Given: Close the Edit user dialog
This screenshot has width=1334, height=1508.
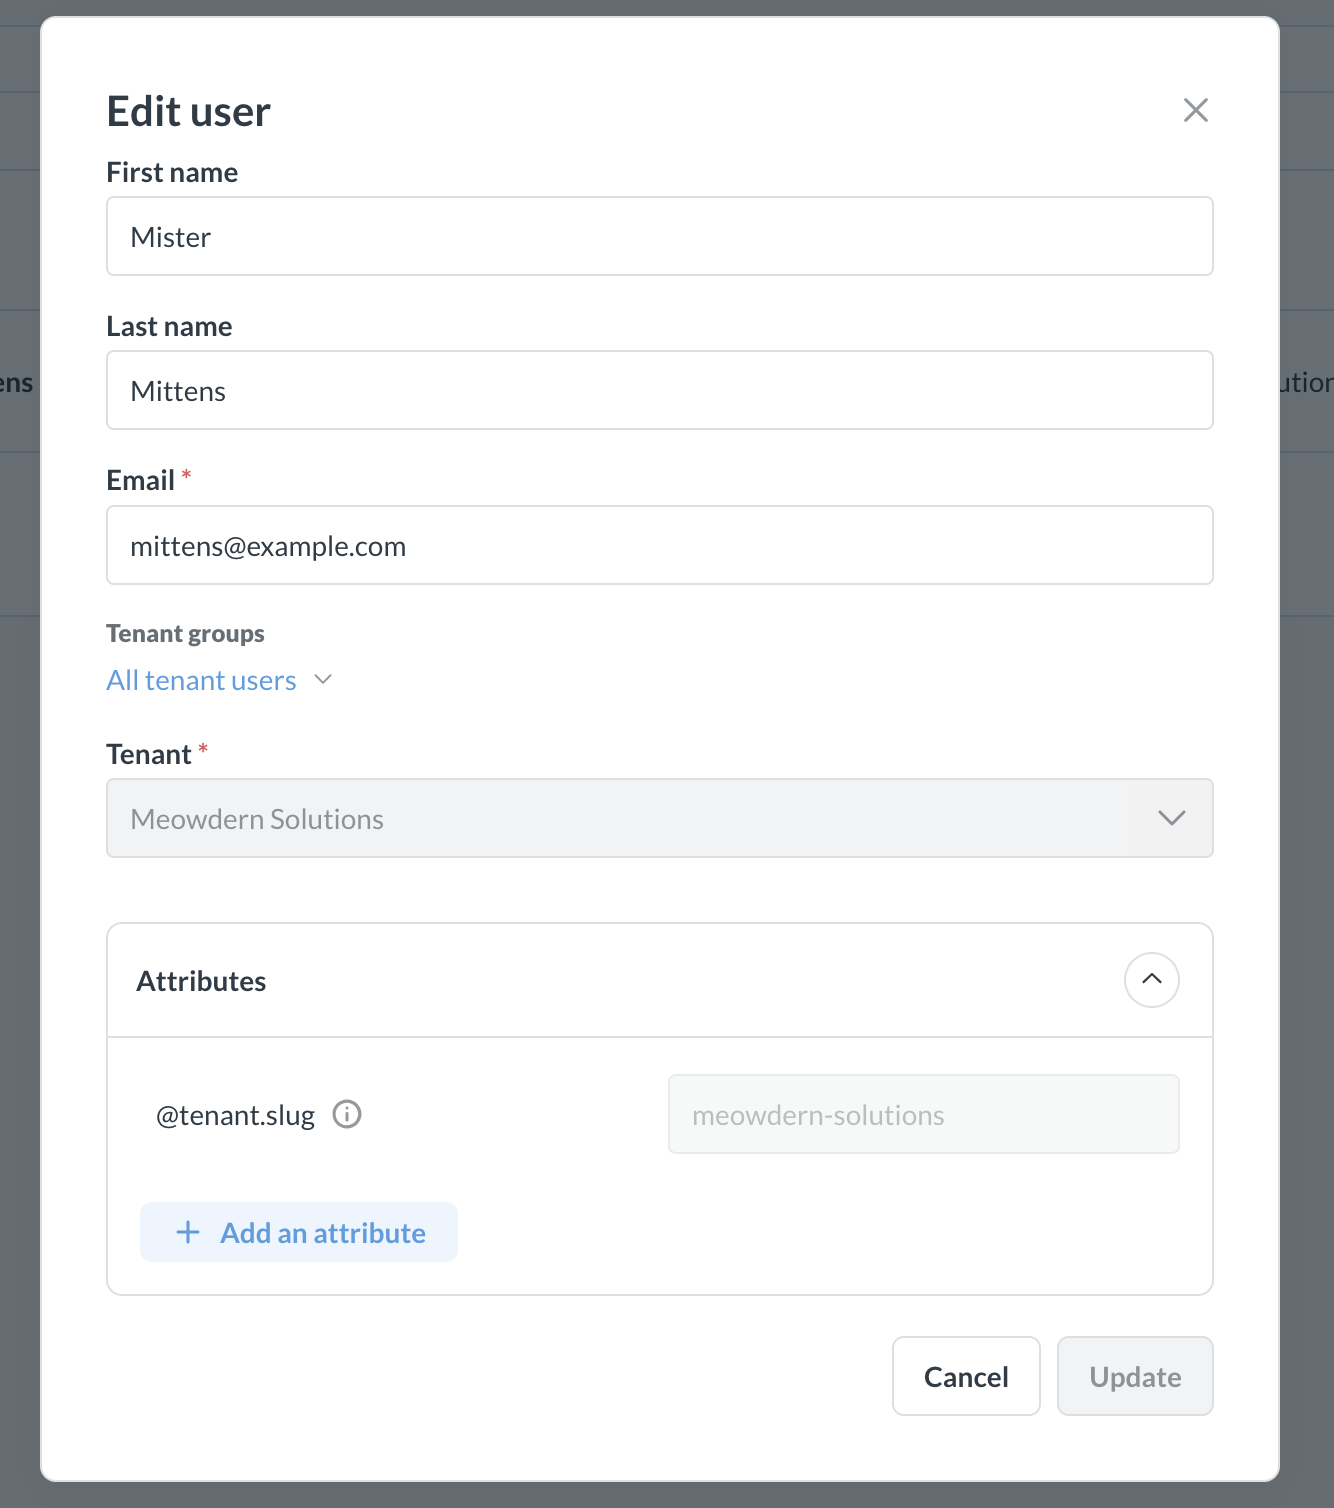Looking at the screenshot, I should pyautogui.click(x=1195, y=110).
